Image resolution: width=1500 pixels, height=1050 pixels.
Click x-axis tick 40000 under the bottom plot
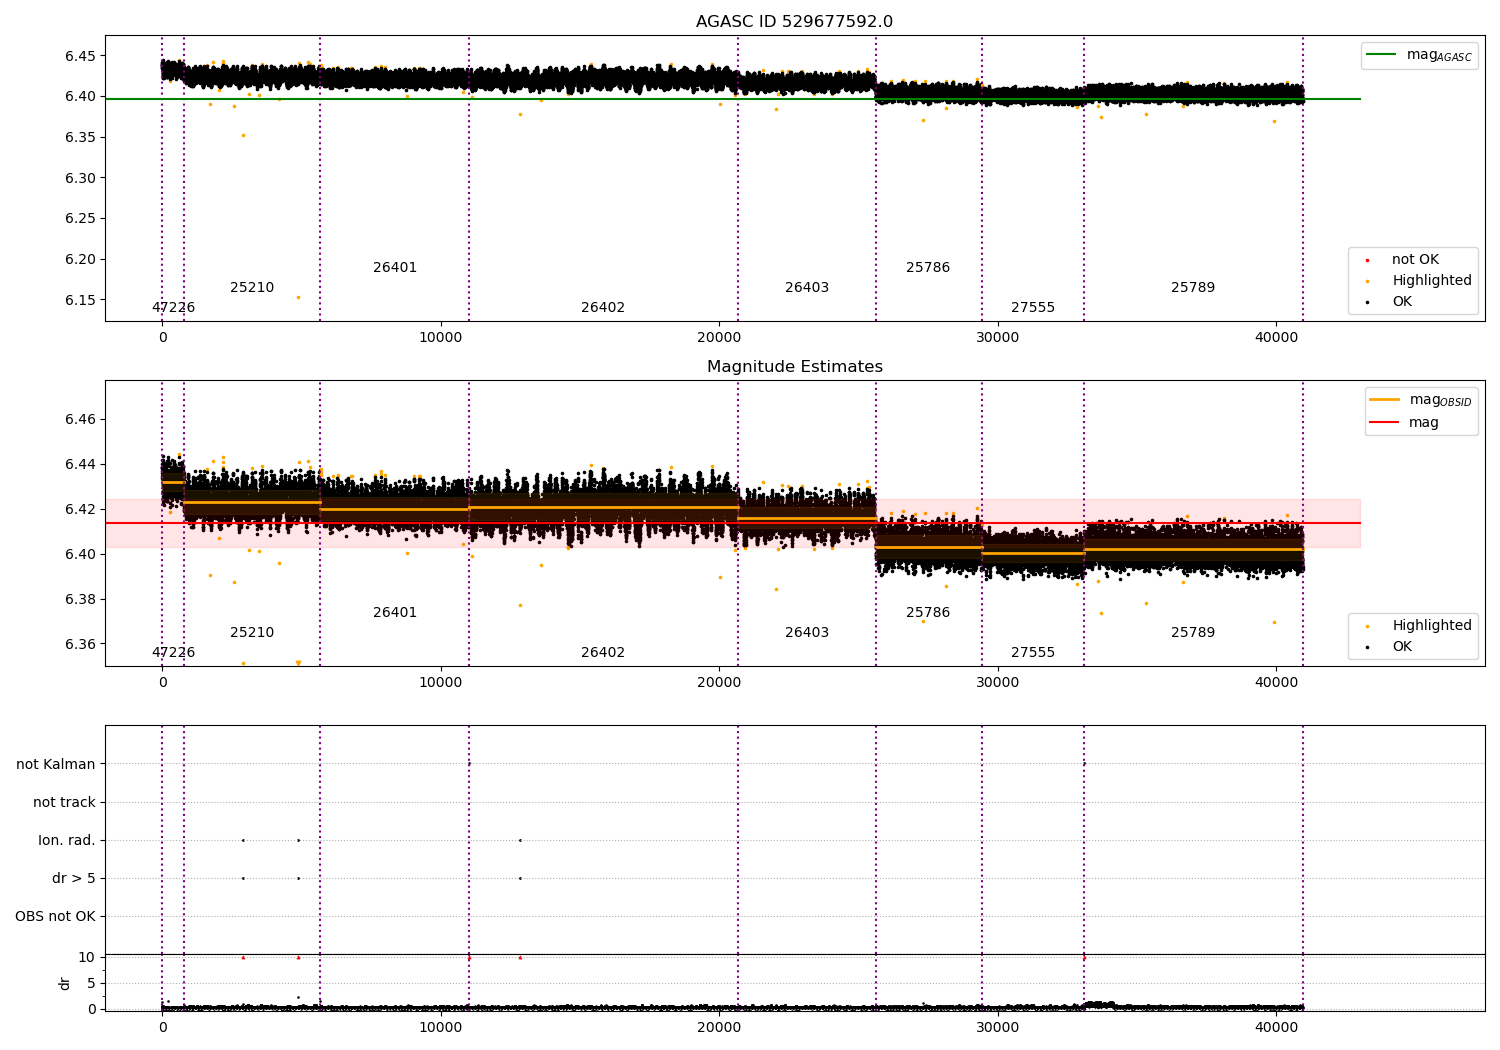point(1277,1028)
